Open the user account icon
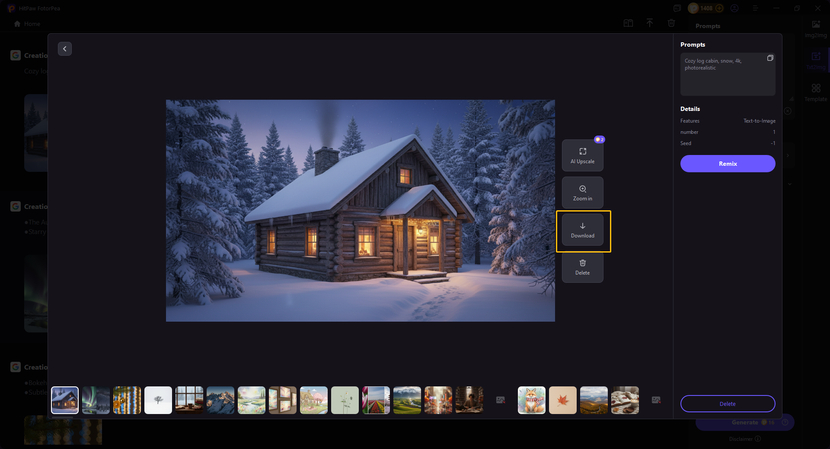Viewport: 830px width, 449px height. click(x=735, y=8)
